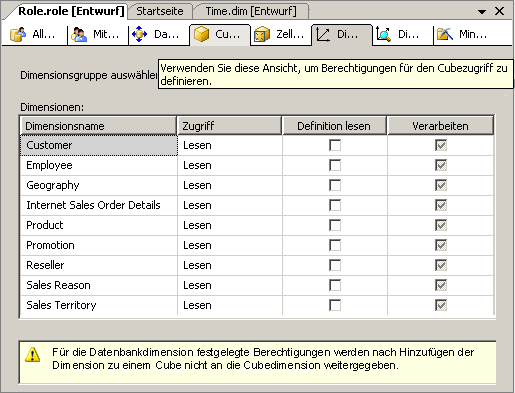
Task: Toggle Verarbeiten checkbox for Product
Action: [x=441, y=225]
